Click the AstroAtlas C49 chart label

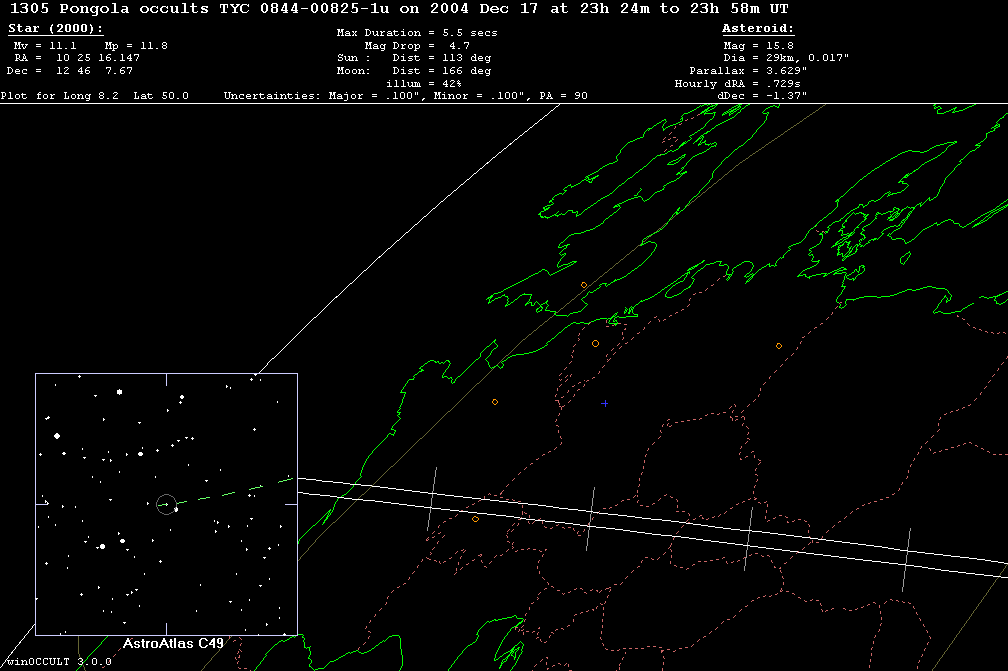[x=172, y=642]
